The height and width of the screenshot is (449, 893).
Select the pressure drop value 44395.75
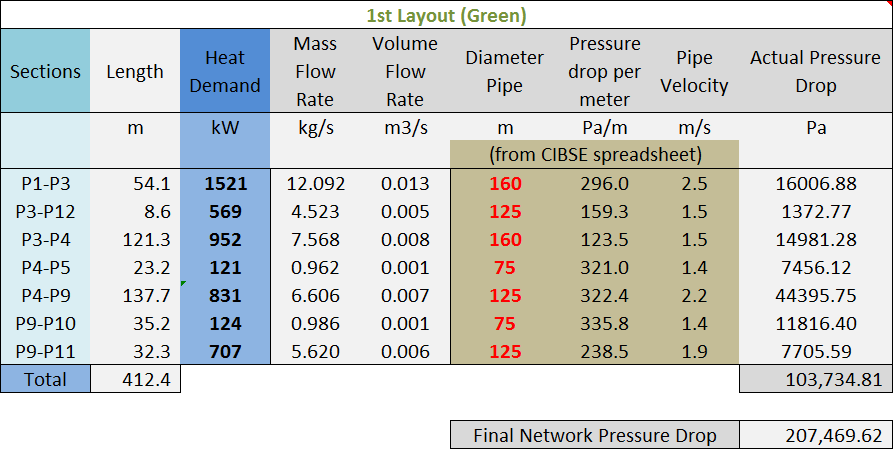pyautogui.click(x=816, y=296)
